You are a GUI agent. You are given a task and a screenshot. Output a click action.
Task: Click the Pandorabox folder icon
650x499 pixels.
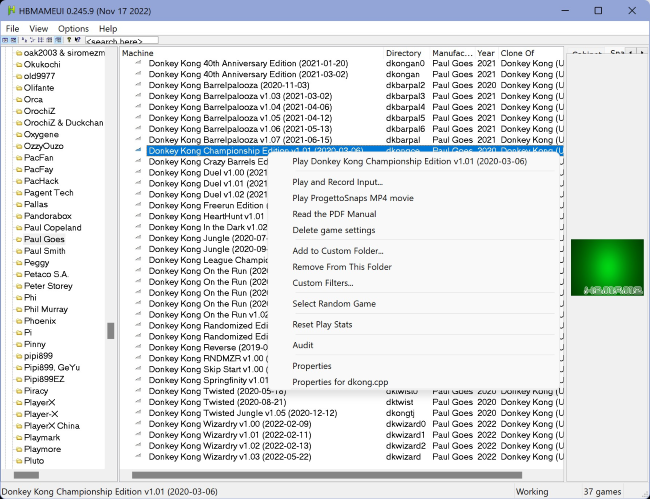19,215
